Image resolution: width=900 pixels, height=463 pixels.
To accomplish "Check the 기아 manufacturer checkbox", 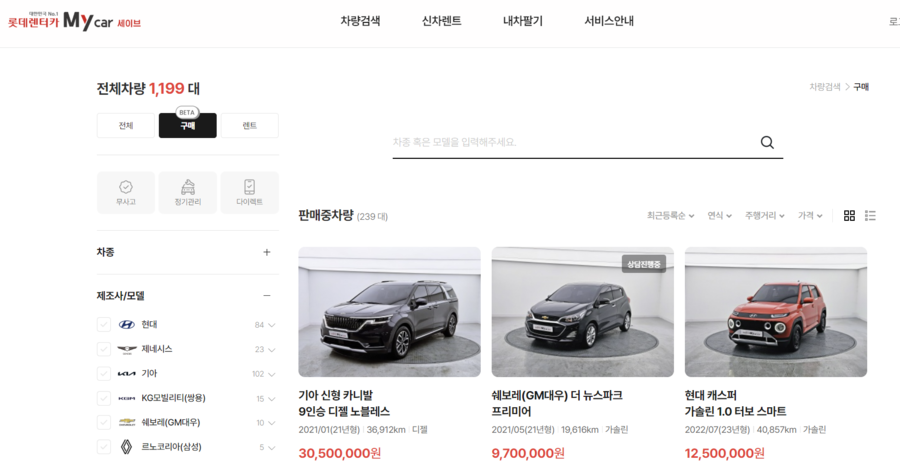I will [x=104, y=374].
